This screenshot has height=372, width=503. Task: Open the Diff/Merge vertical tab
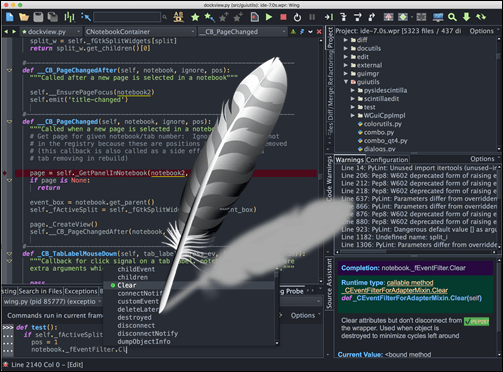(x=330, y=104)
